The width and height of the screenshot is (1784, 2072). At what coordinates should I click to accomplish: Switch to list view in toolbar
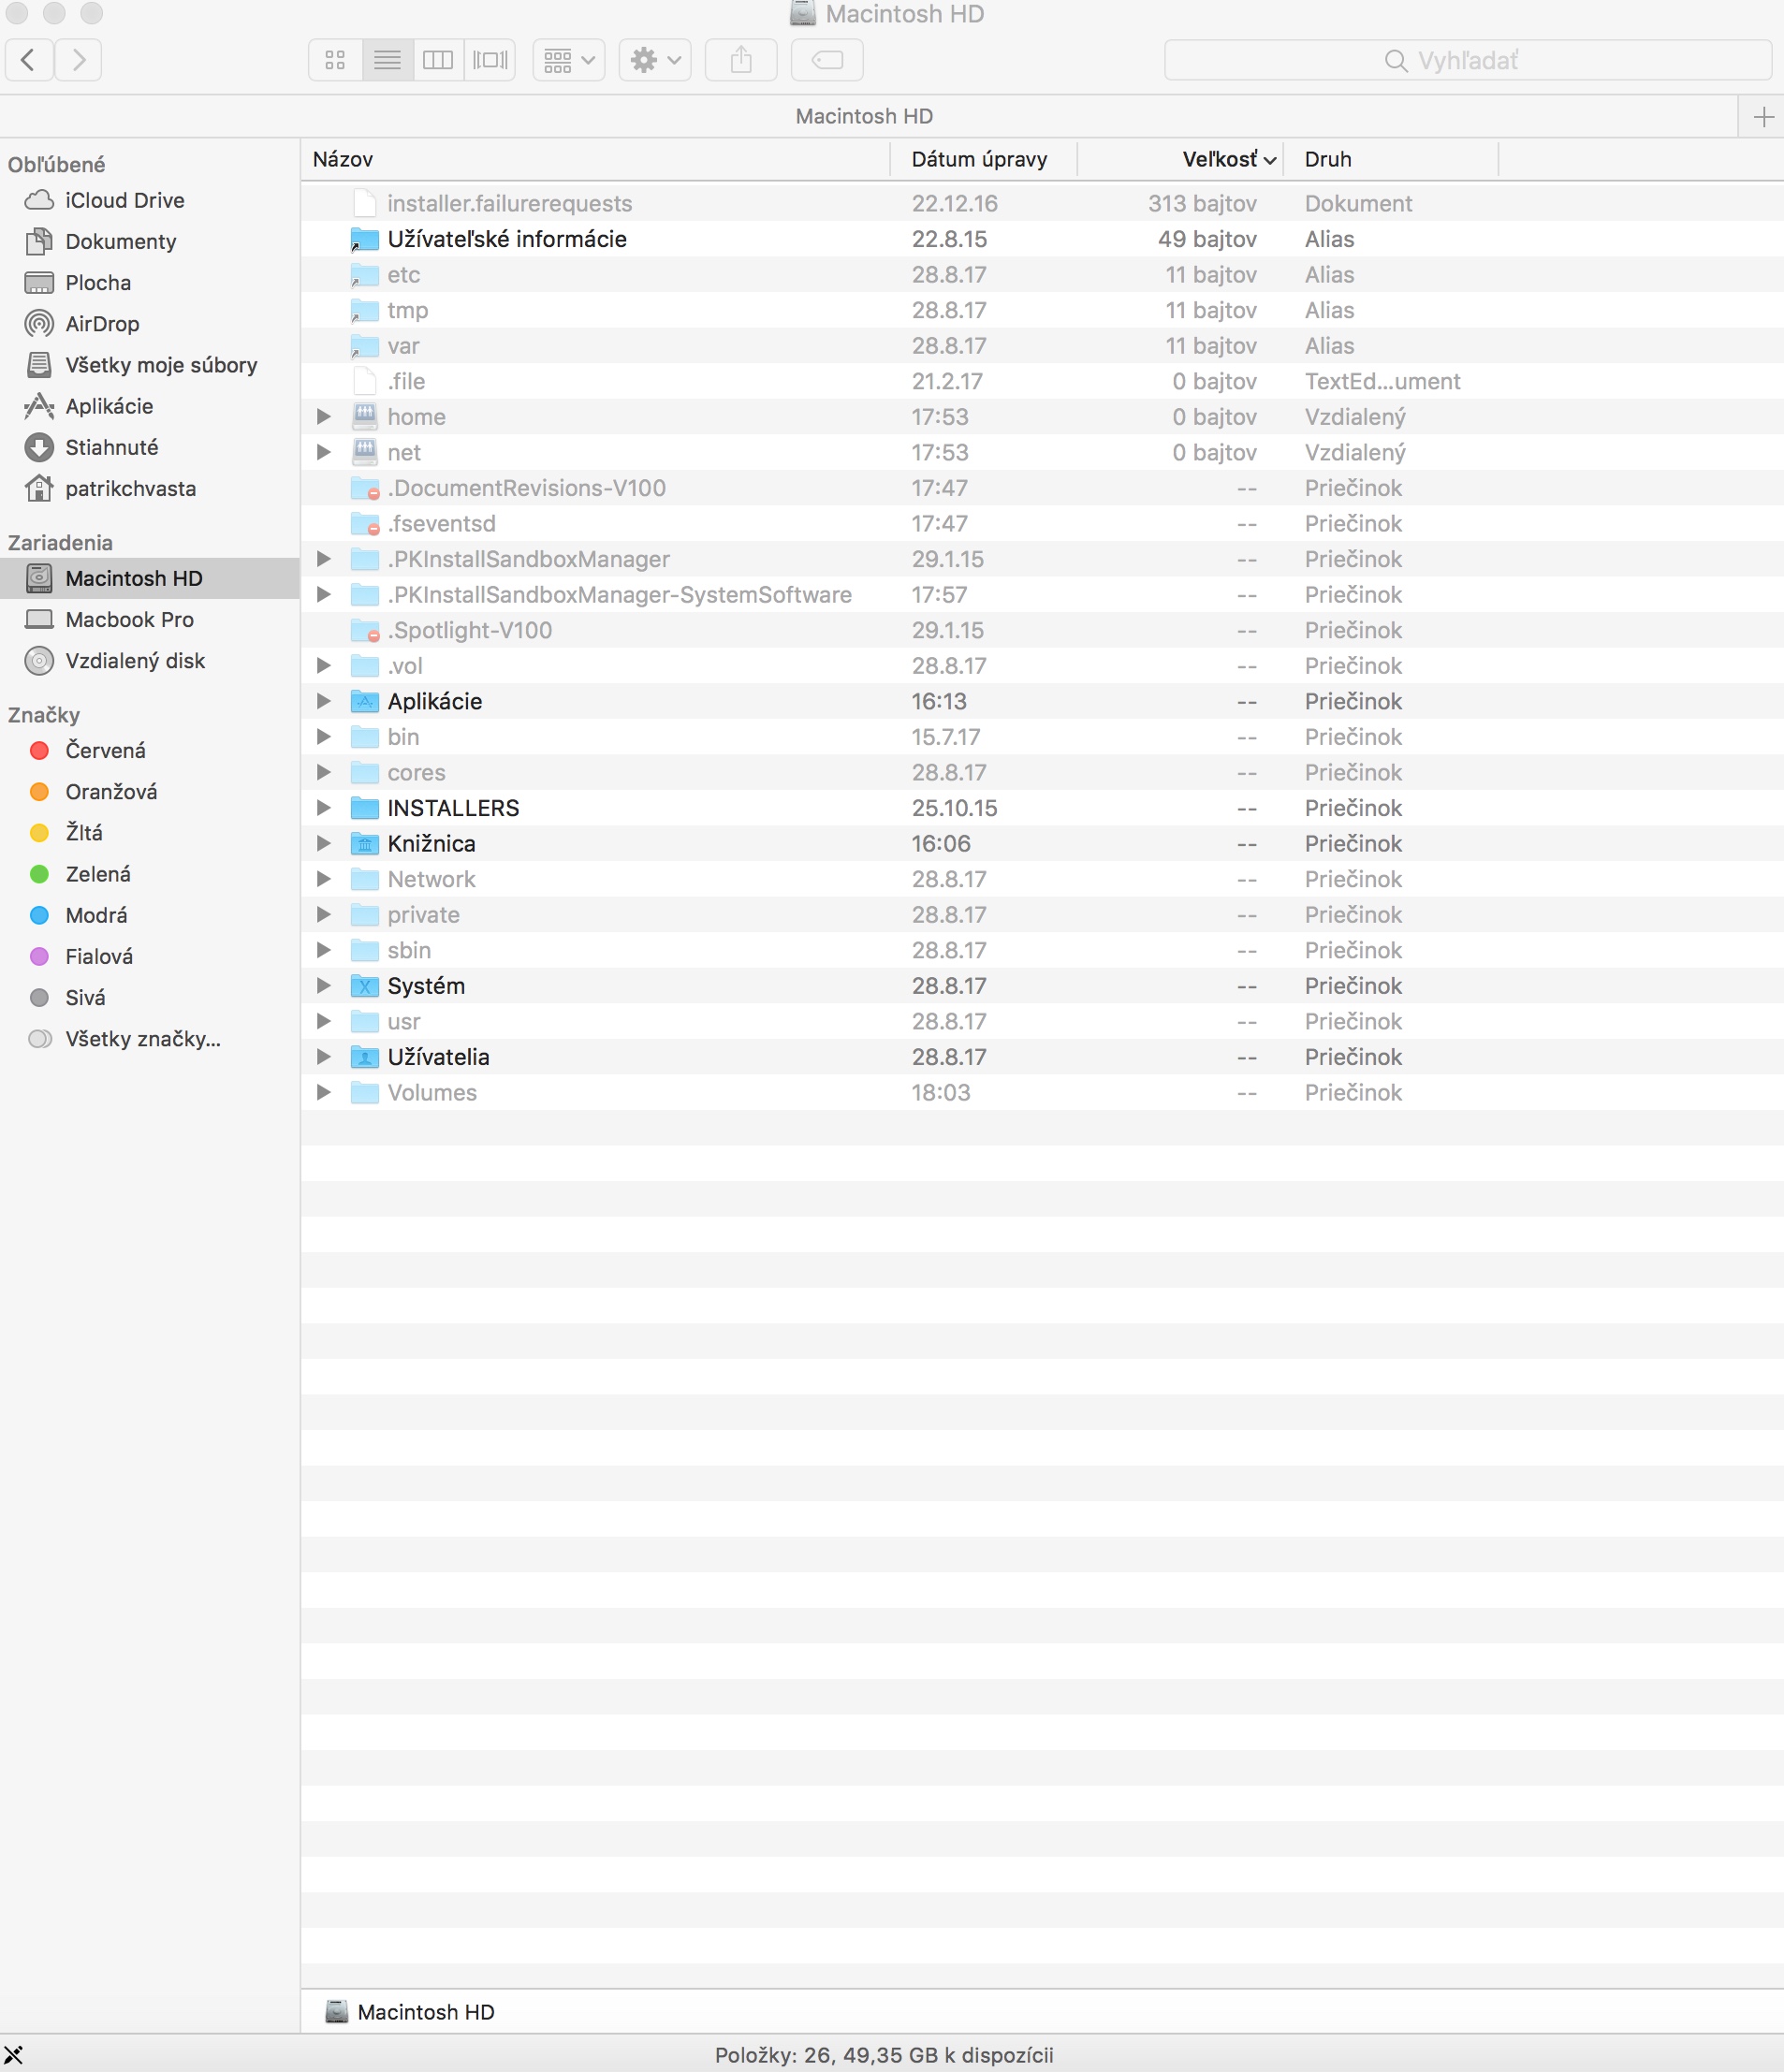click(387, 60)
